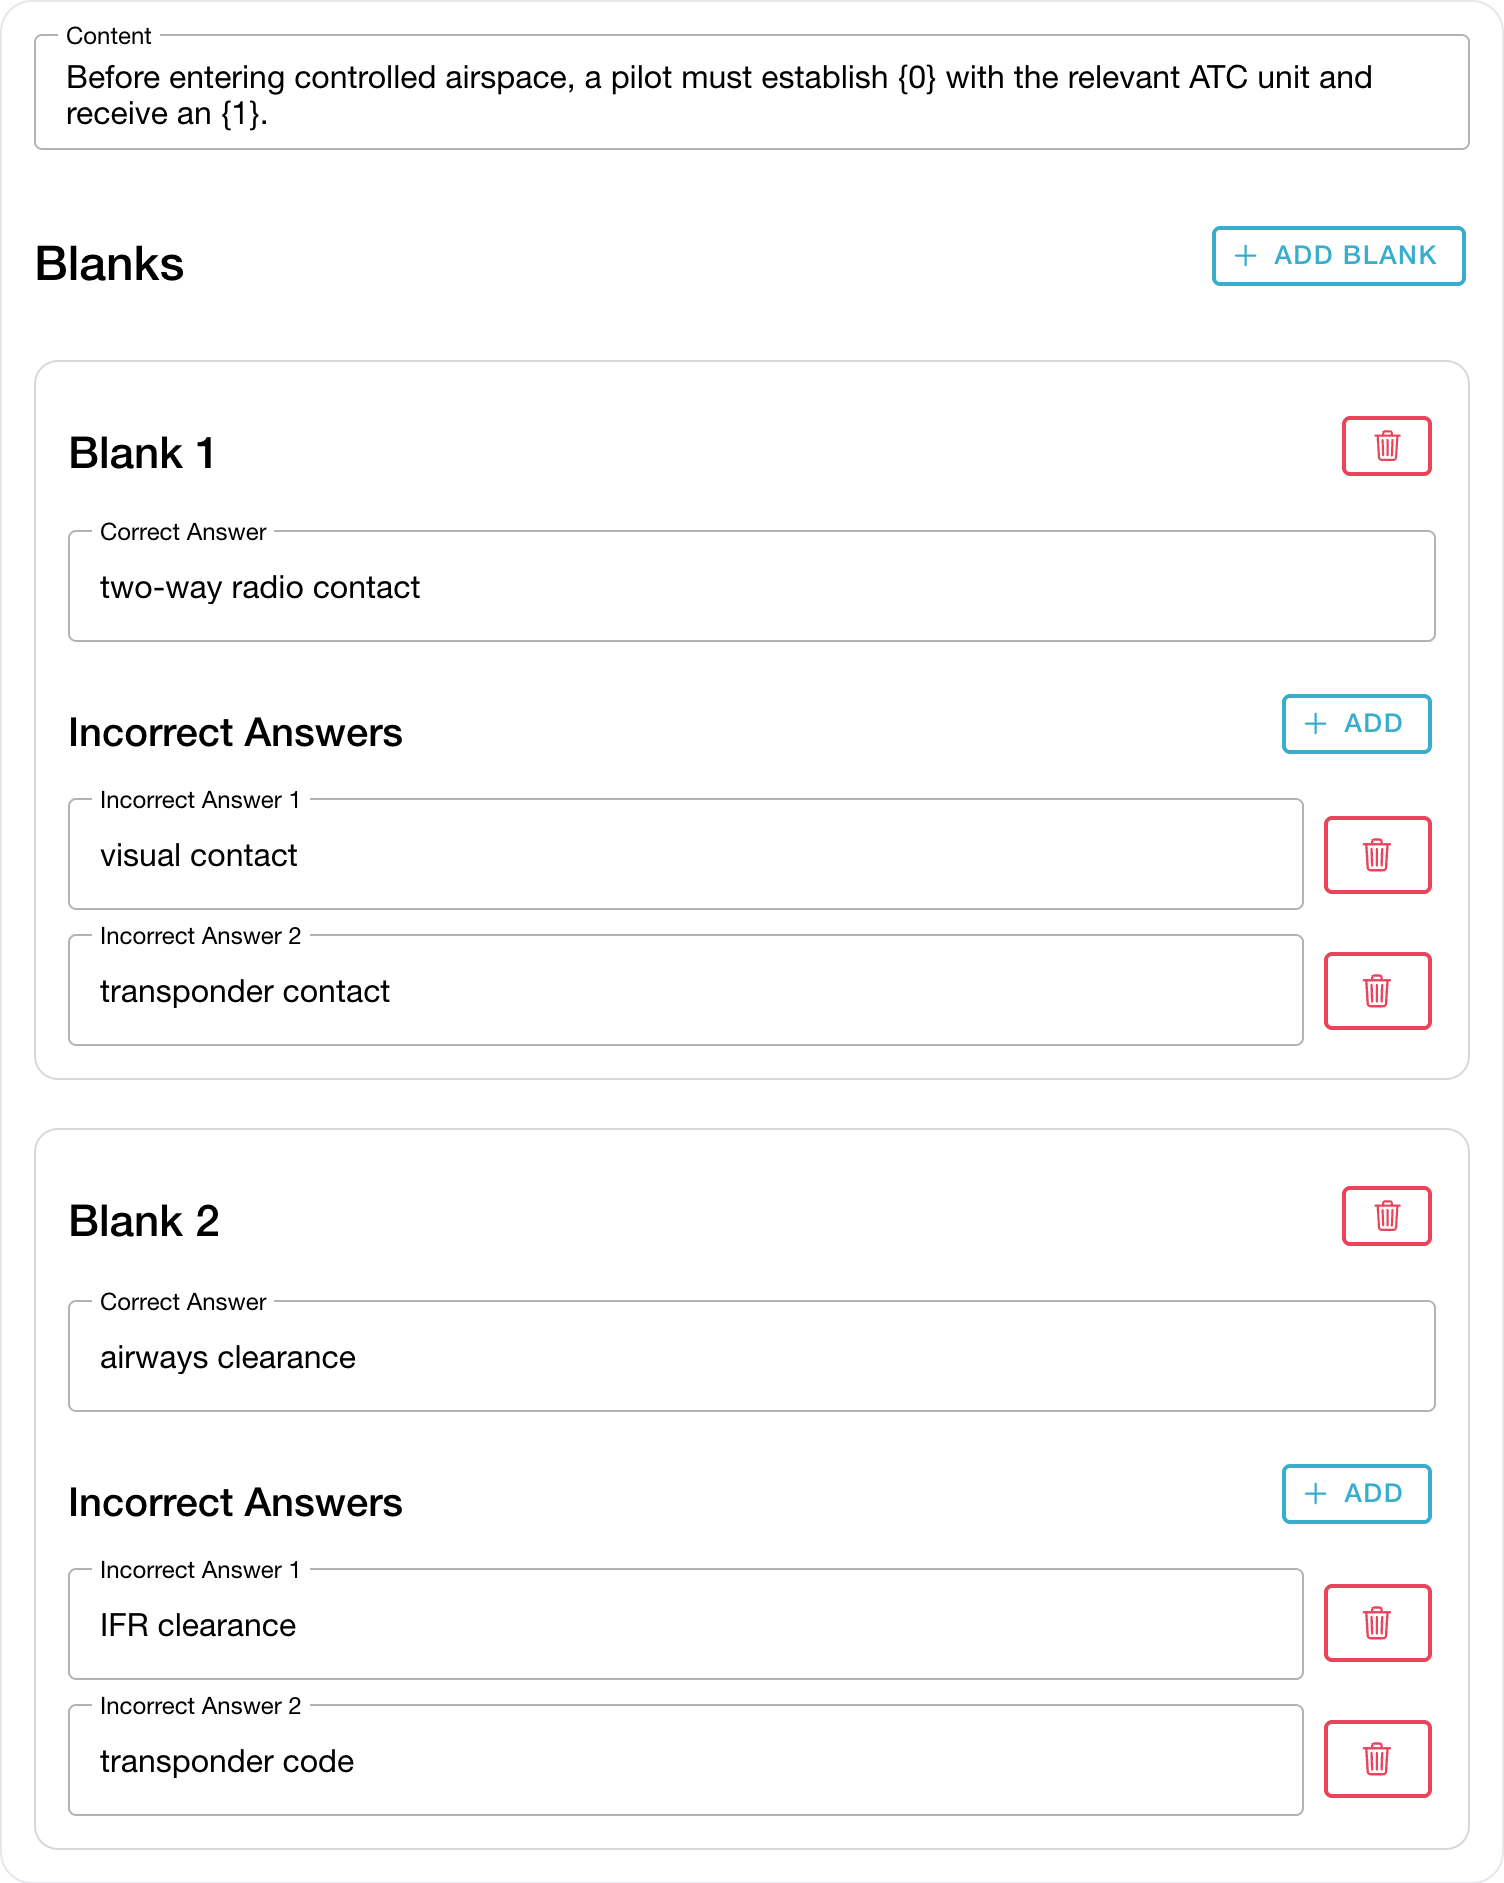1504x1883 pixels.
Task: Delete Blank 2 with its trash icon
Action: tap(1386, 1216)
